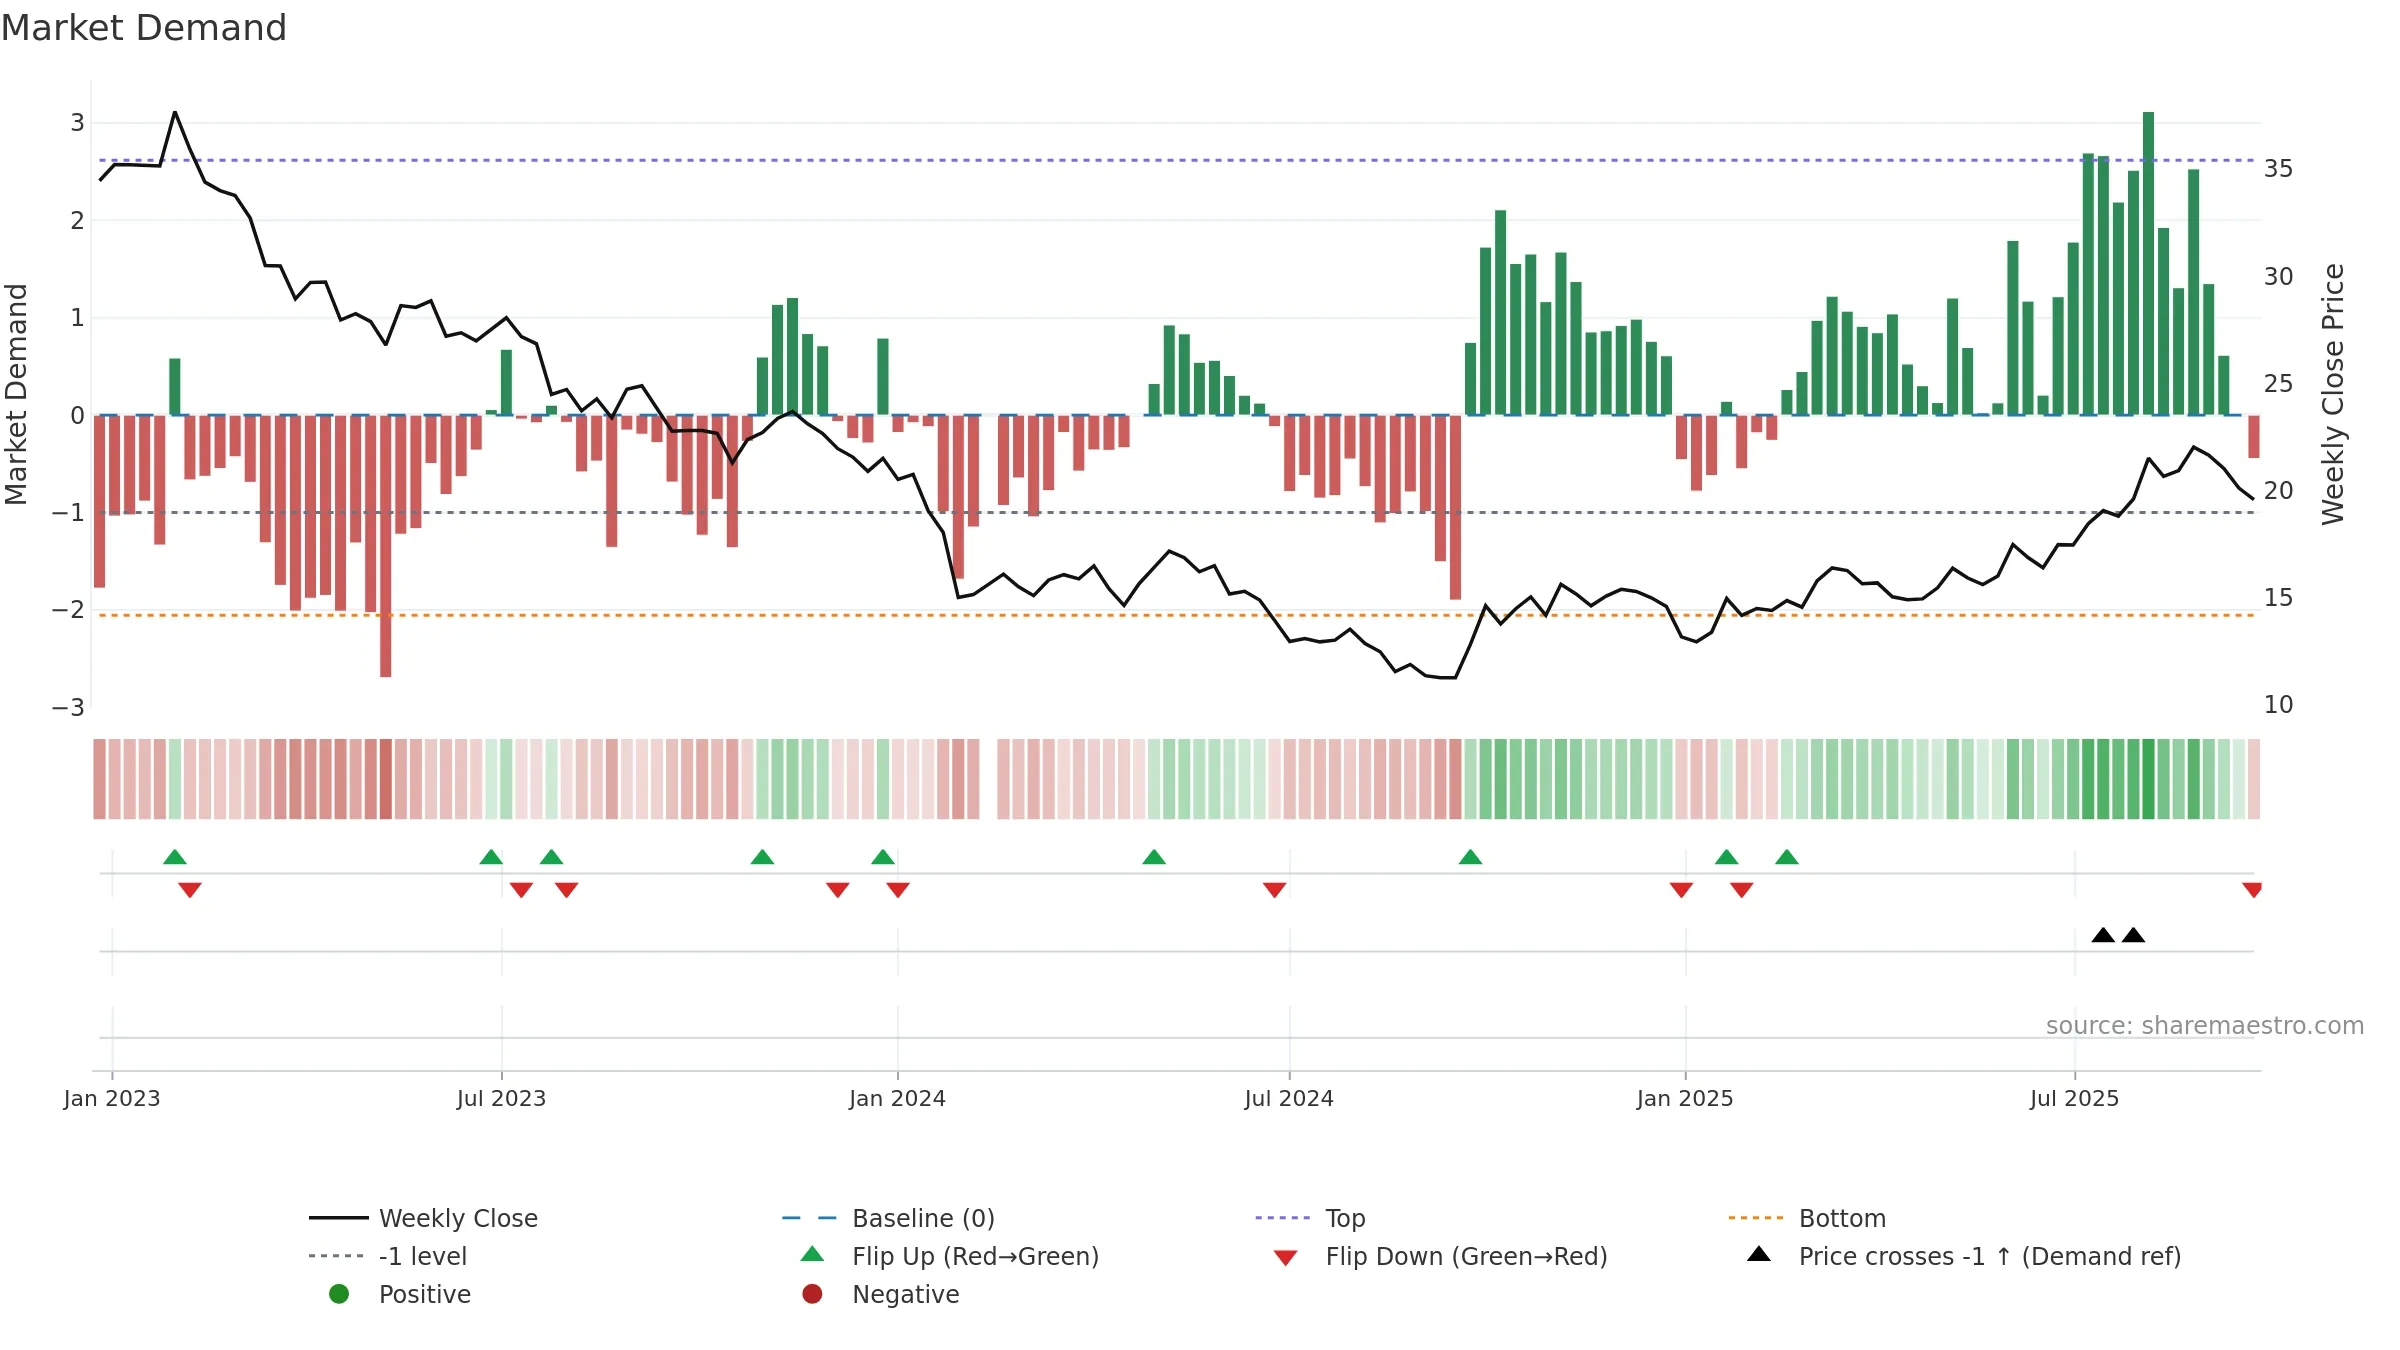
Task: Click the 10 tick on the price axis
Action: [2279, 704]
